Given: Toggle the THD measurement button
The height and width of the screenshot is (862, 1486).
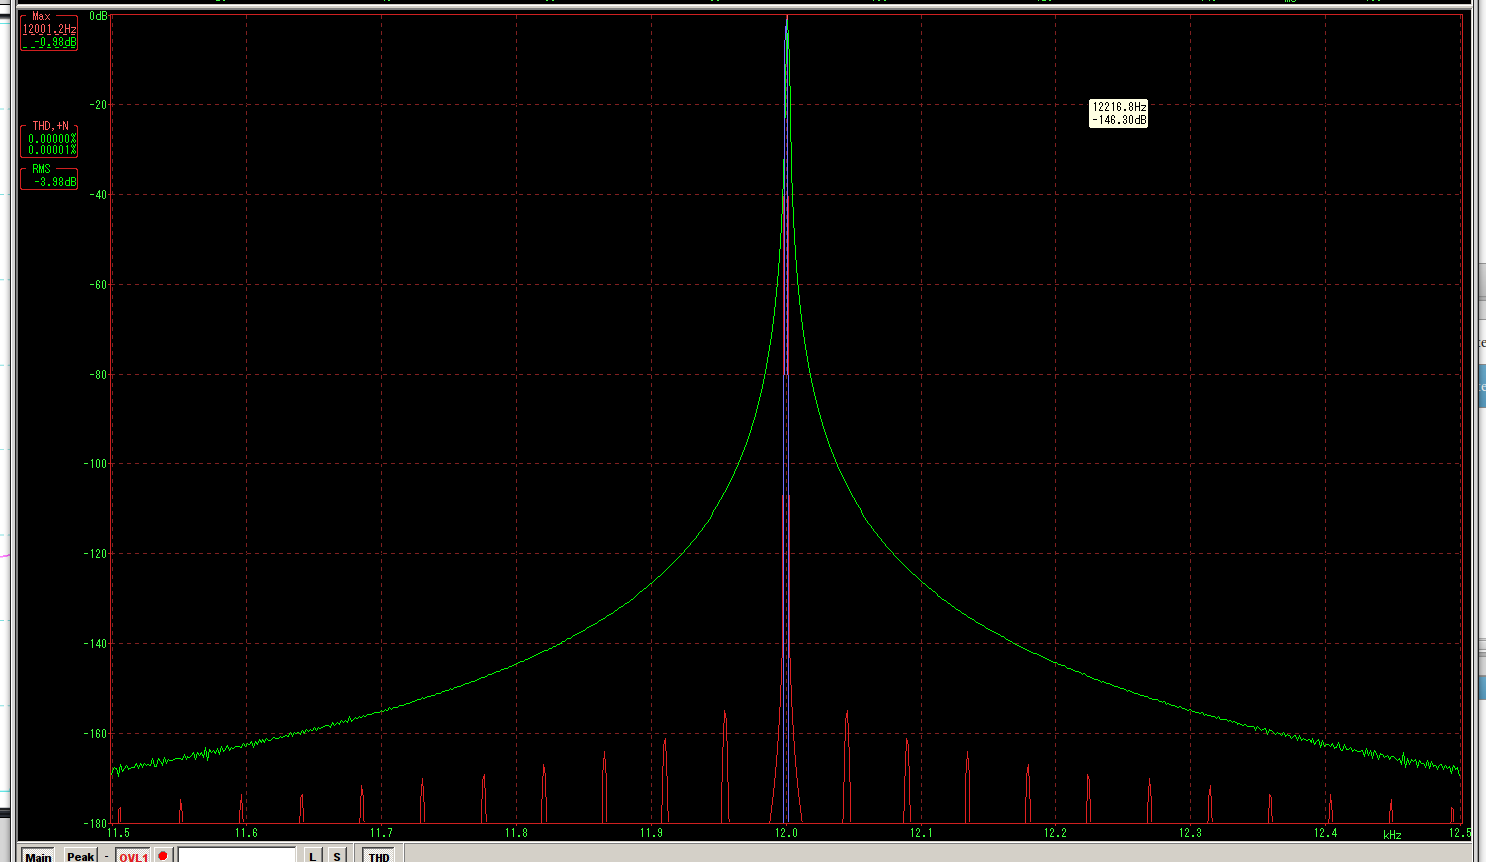Looking at the screenshot, I should (x=379, y=856).
